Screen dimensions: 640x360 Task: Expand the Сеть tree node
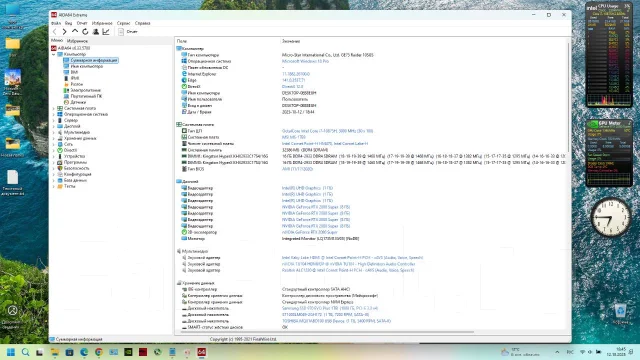coord(53,144)
